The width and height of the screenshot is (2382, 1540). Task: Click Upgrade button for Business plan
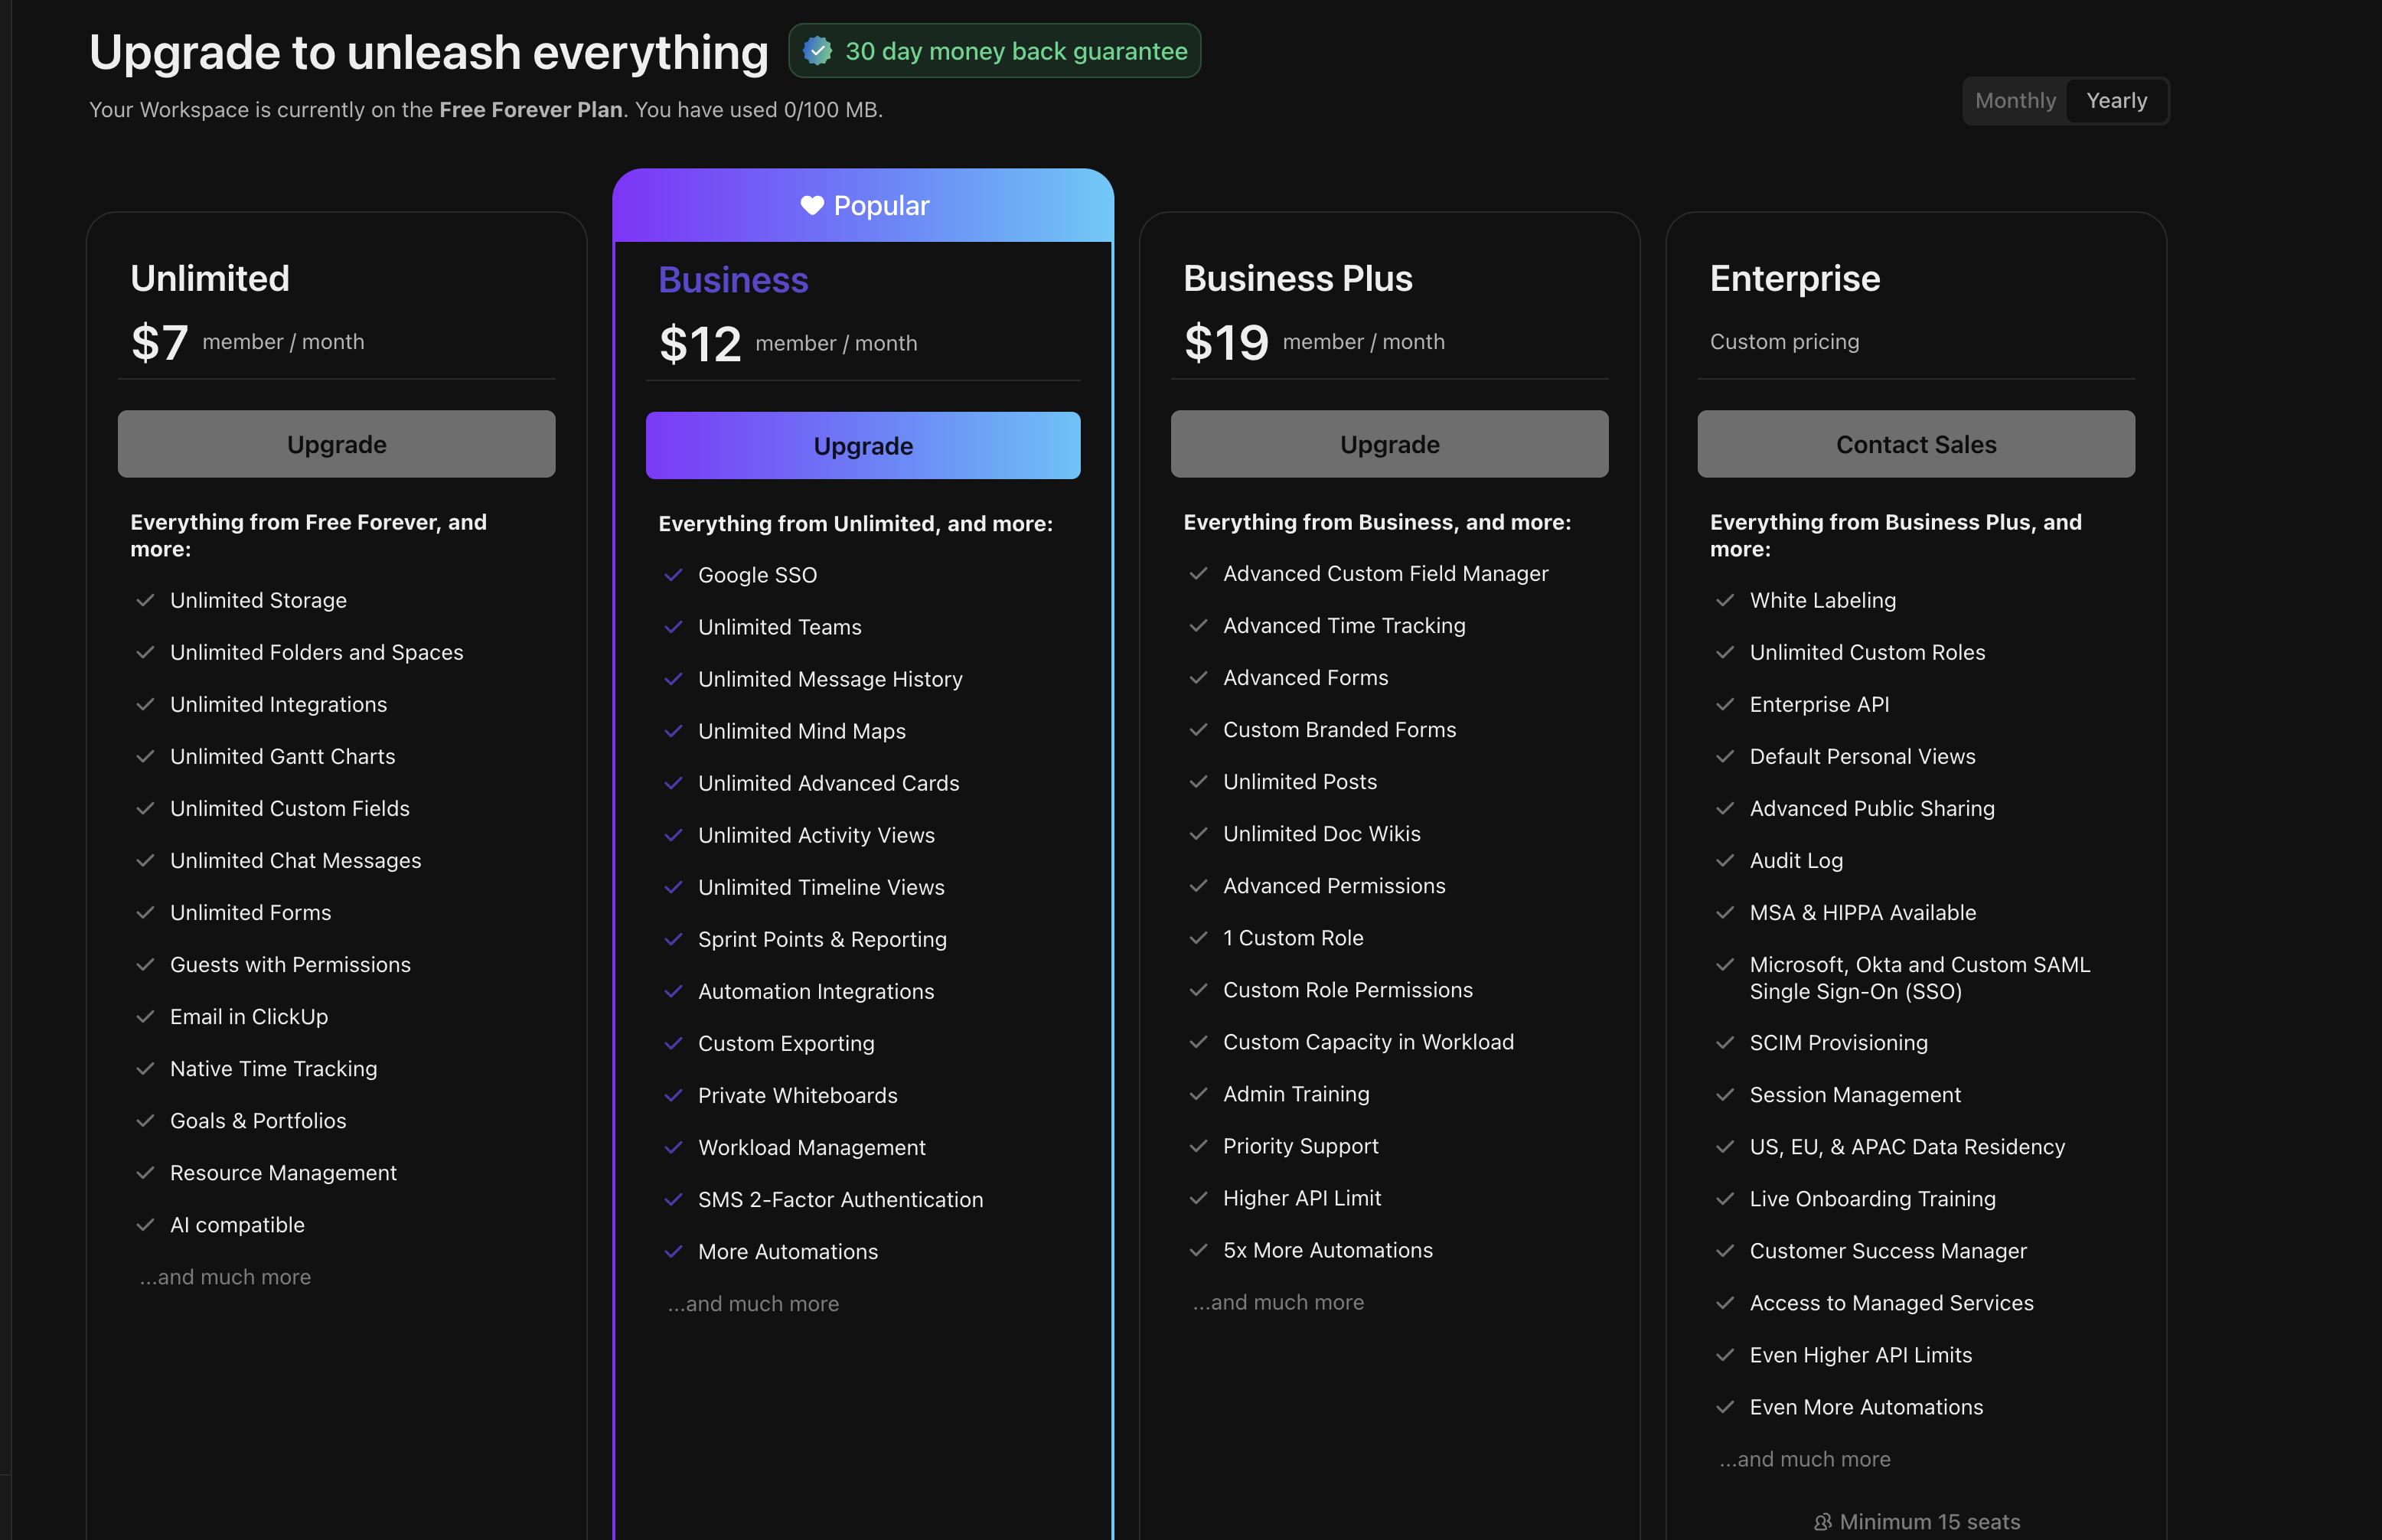click(x=863, y=446)
